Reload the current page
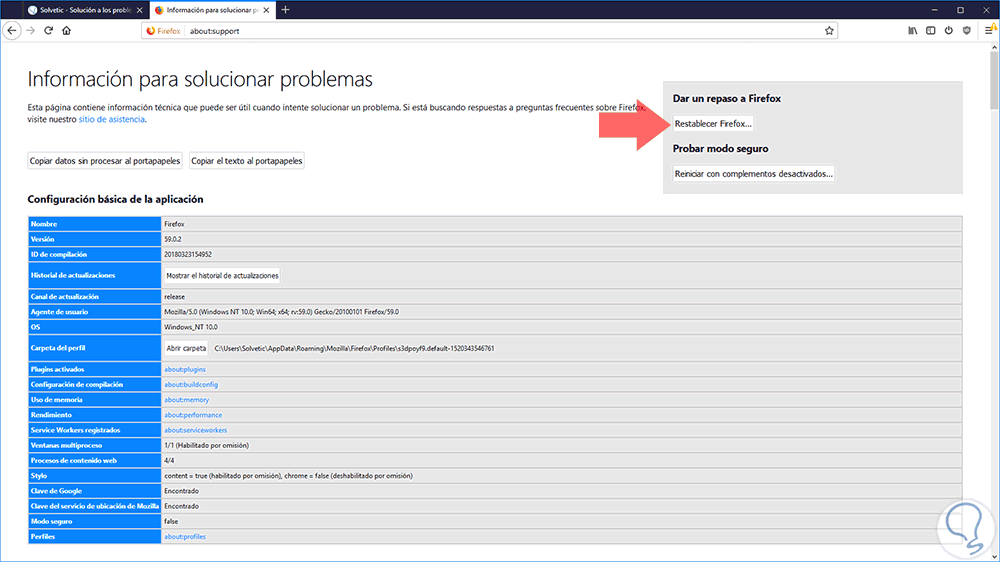The height and width of the screenshot is (562, 1000). click(48, 31)
